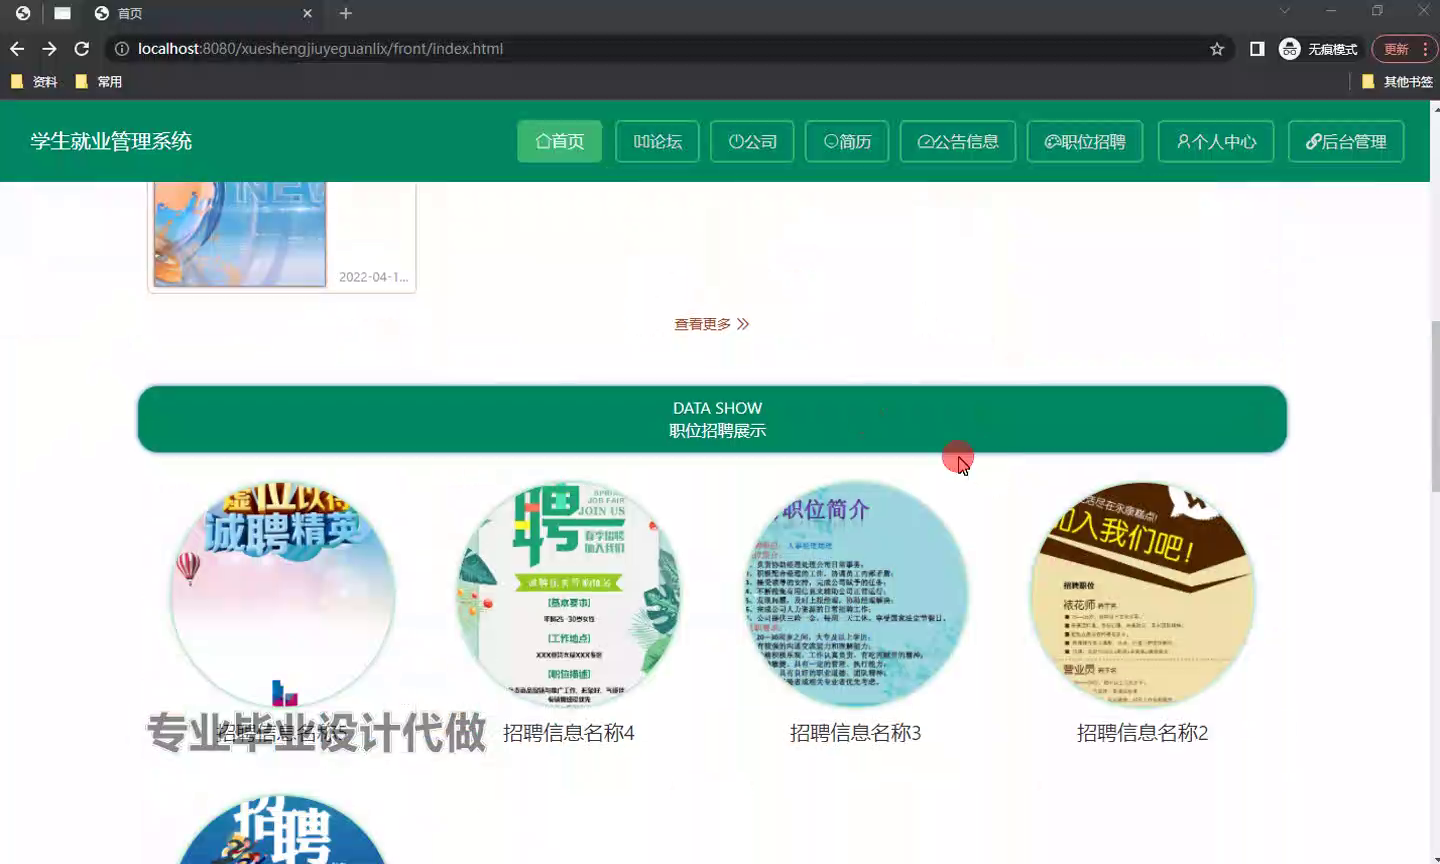Open the side panel icon in the toolbar

[x=1257, y=49]
